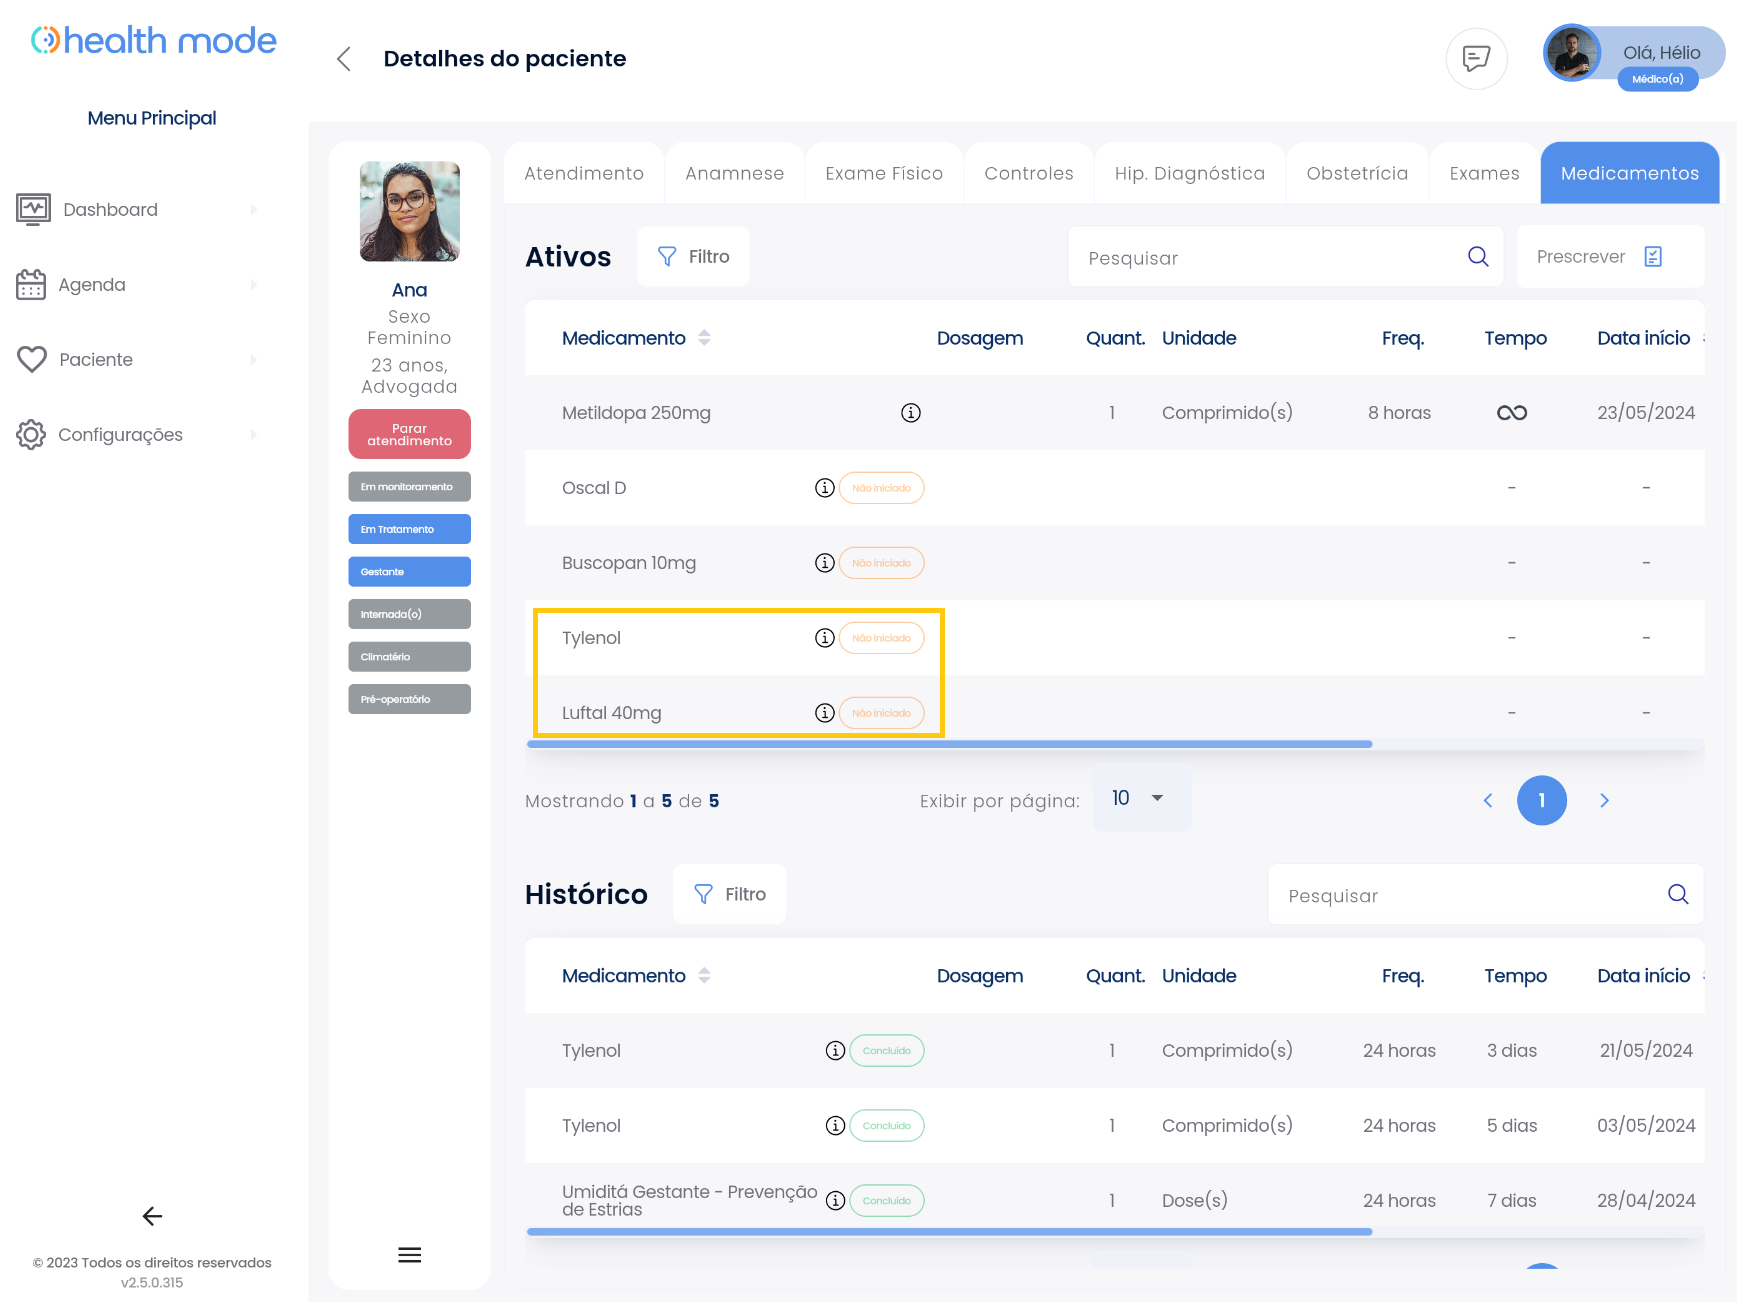Toggle the Em monitoramento tag
1737x1302 pixels.
(410, 487)
